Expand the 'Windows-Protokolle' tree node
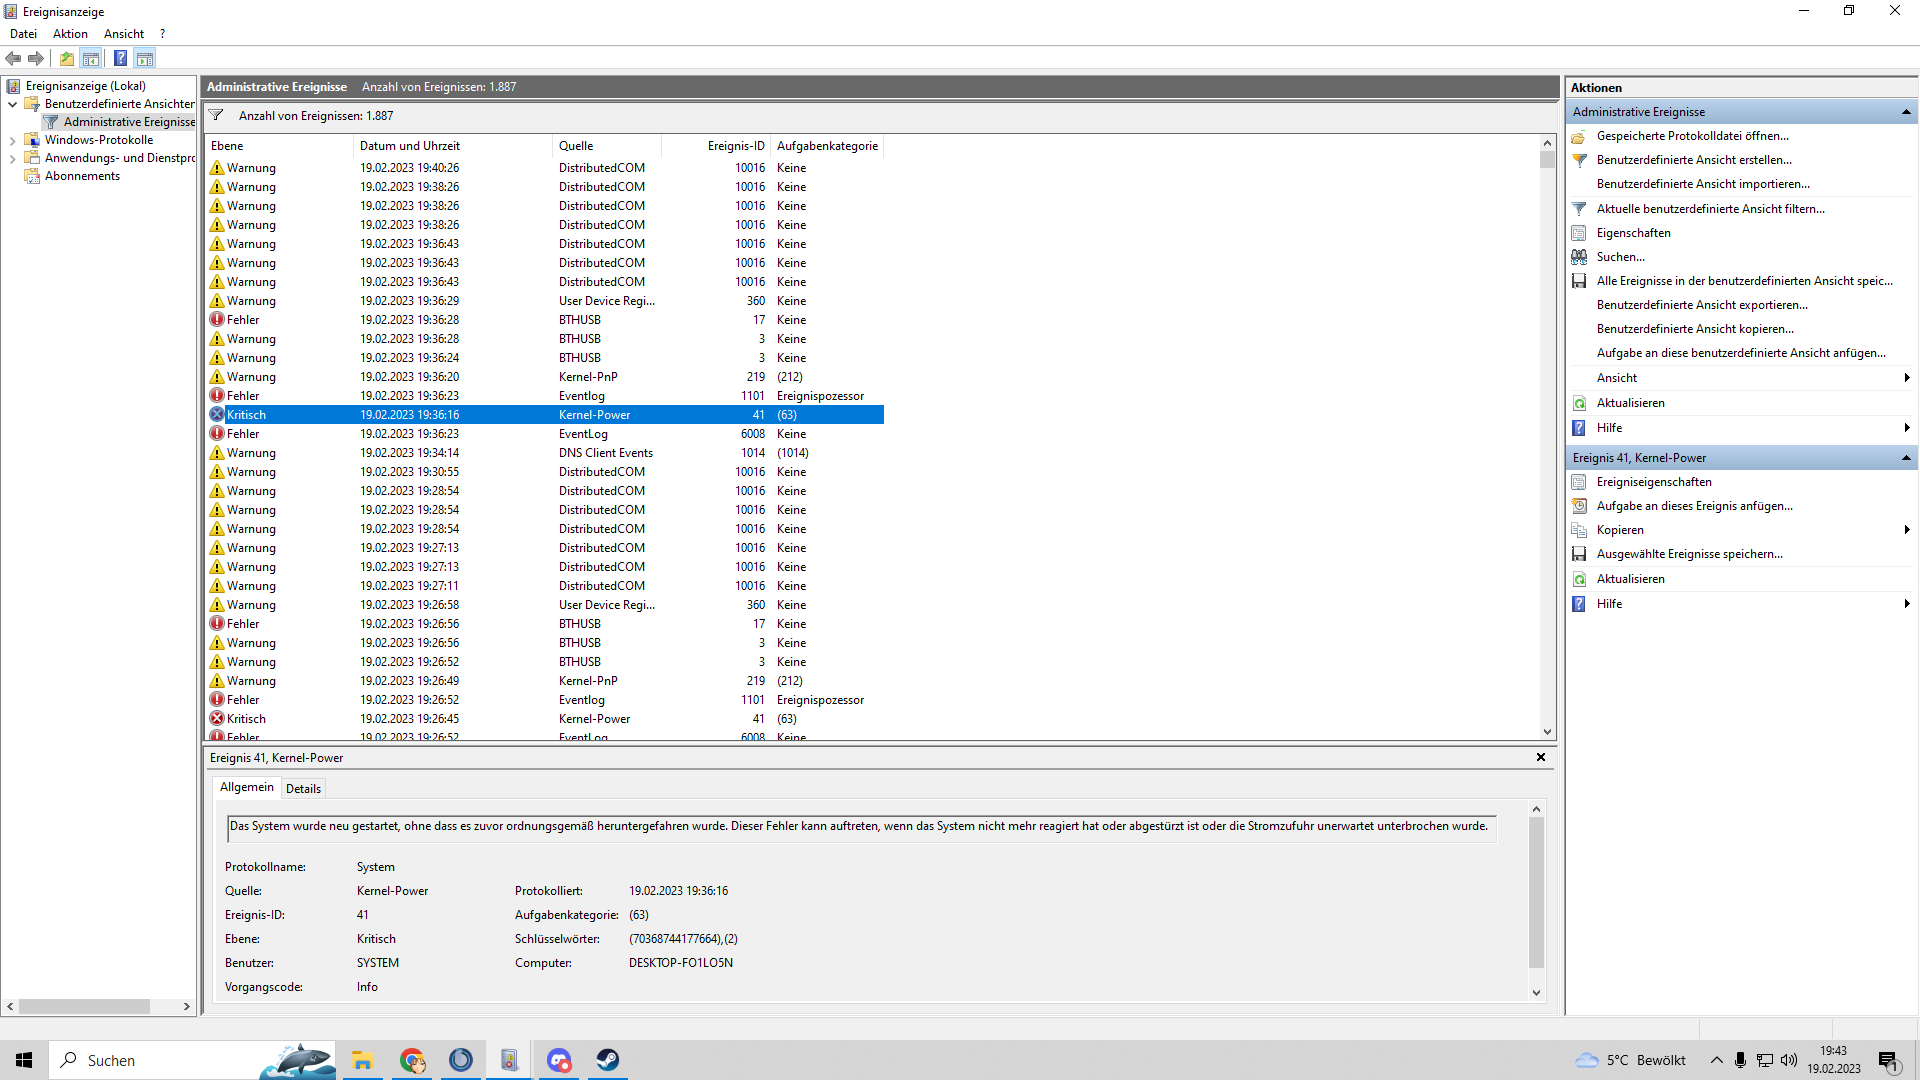The width and height of the screenshot is (1920, 1080). pos(12,140)
